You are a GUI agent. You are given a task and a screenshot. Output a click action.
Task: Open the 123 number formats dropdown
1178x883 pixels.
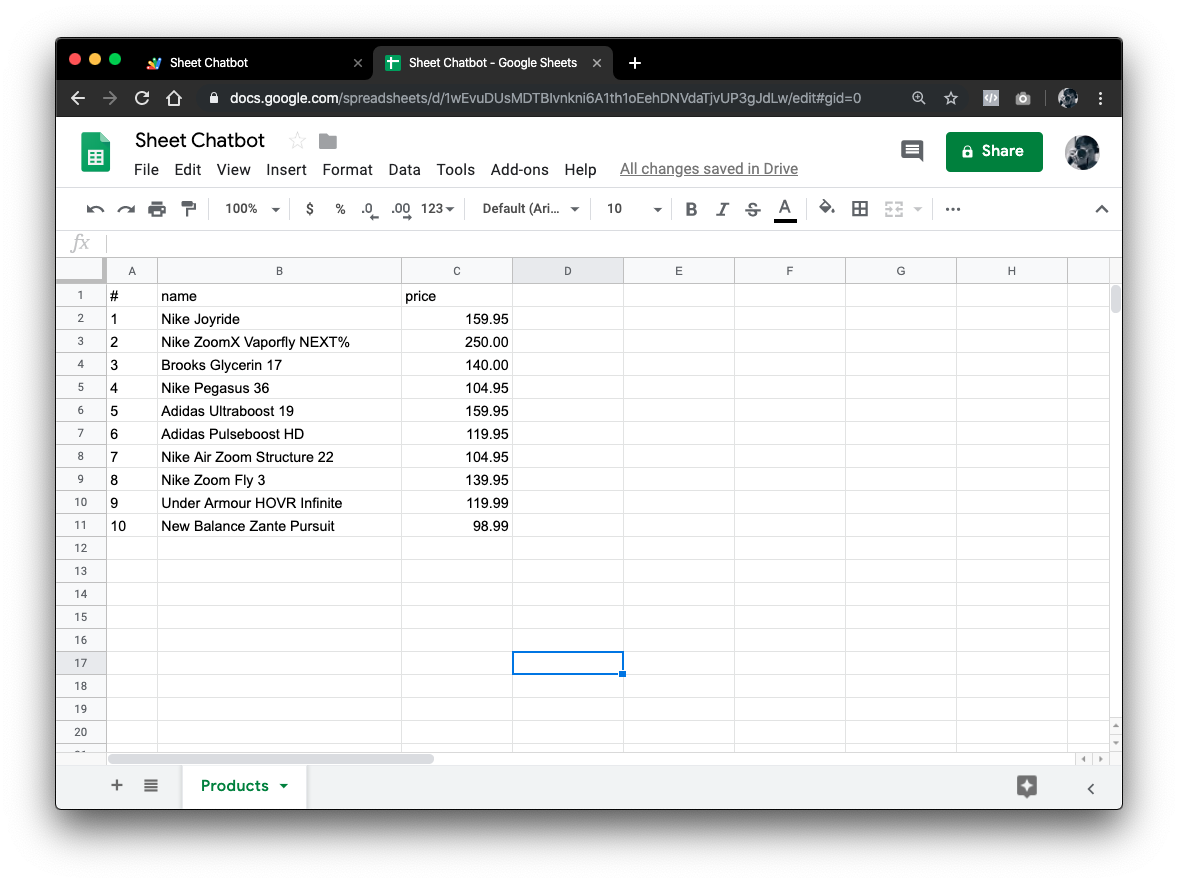438,209
